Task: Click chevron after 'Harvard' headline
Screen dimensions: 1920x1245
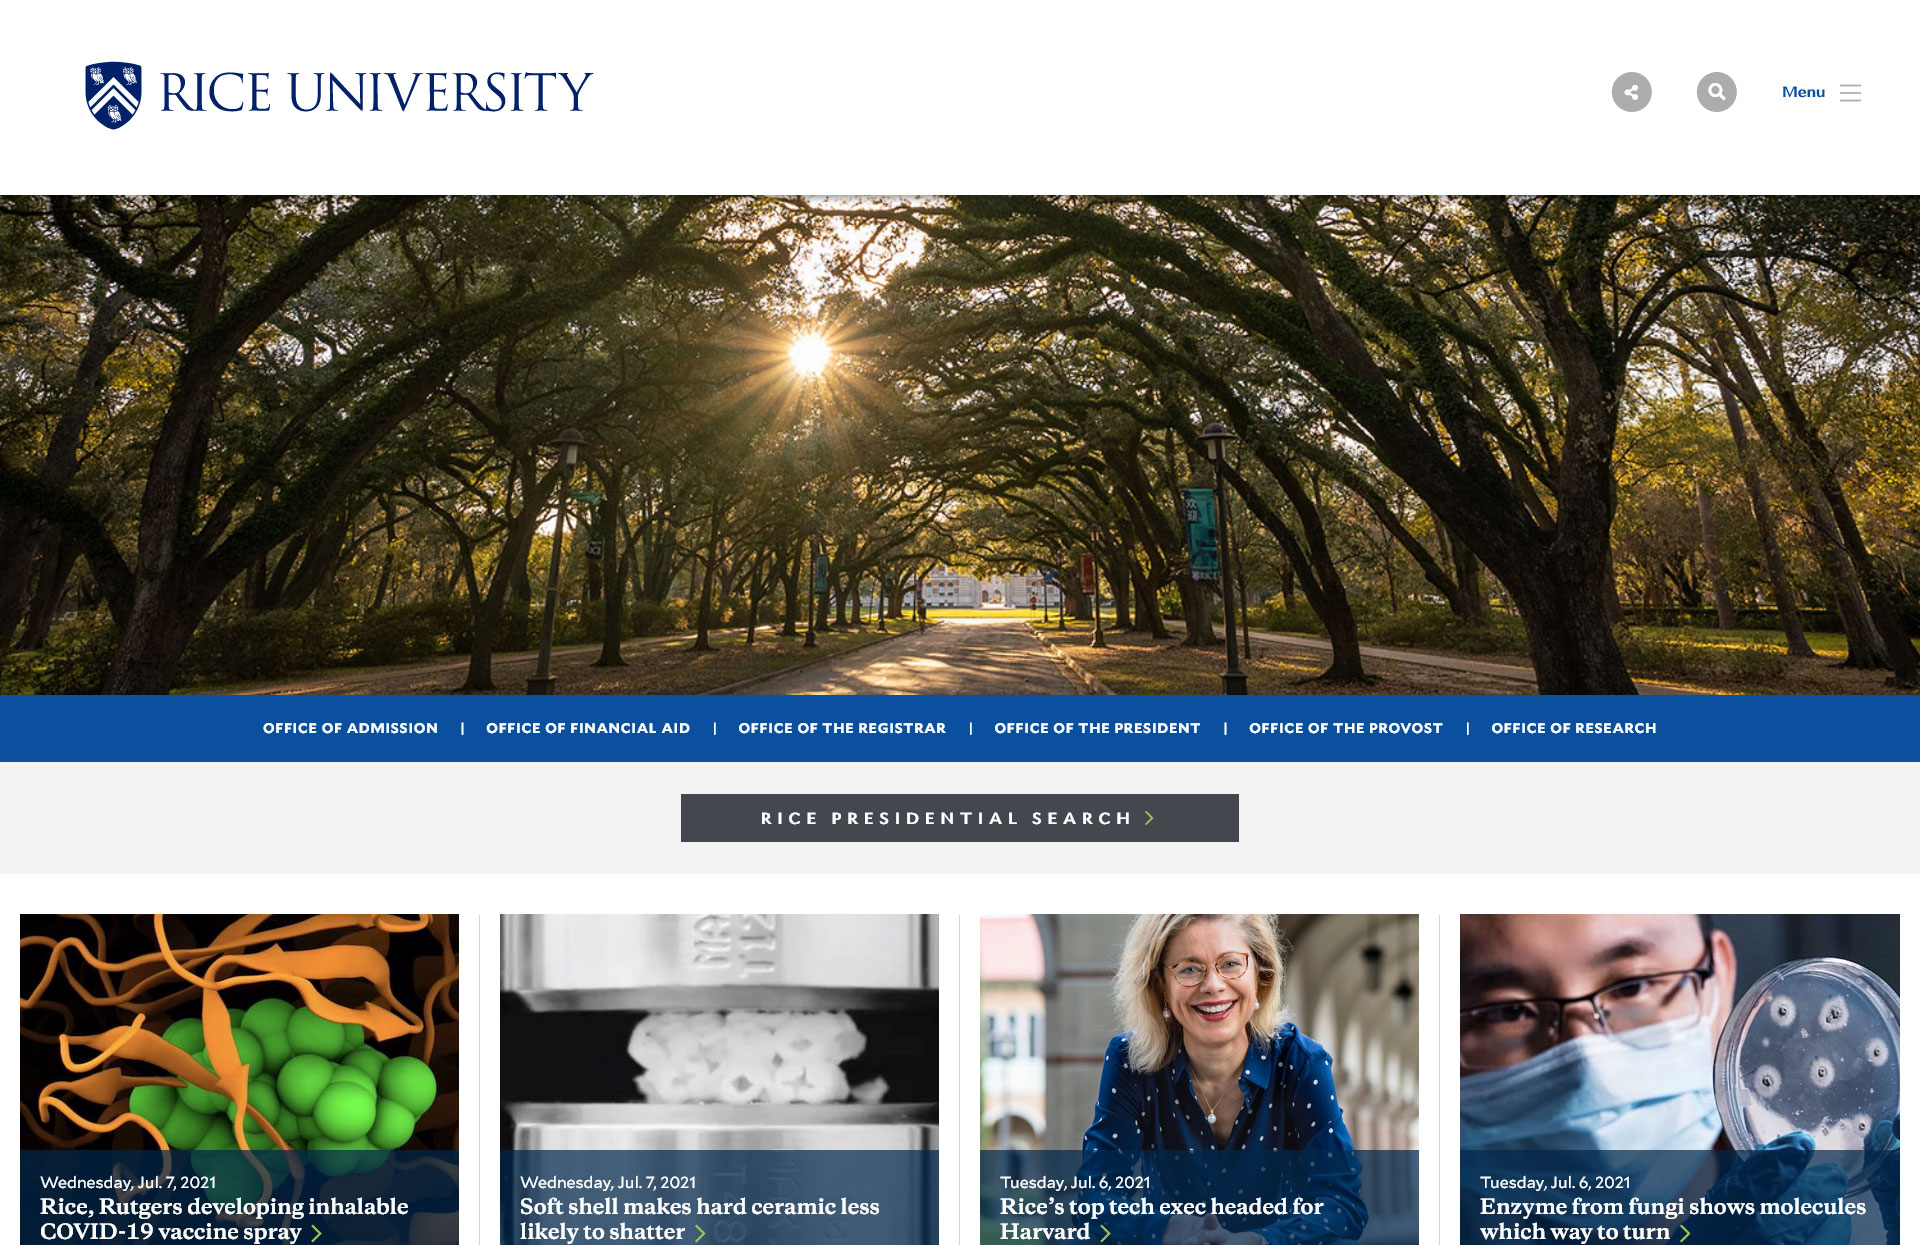Action: tap(1105, 1233)
